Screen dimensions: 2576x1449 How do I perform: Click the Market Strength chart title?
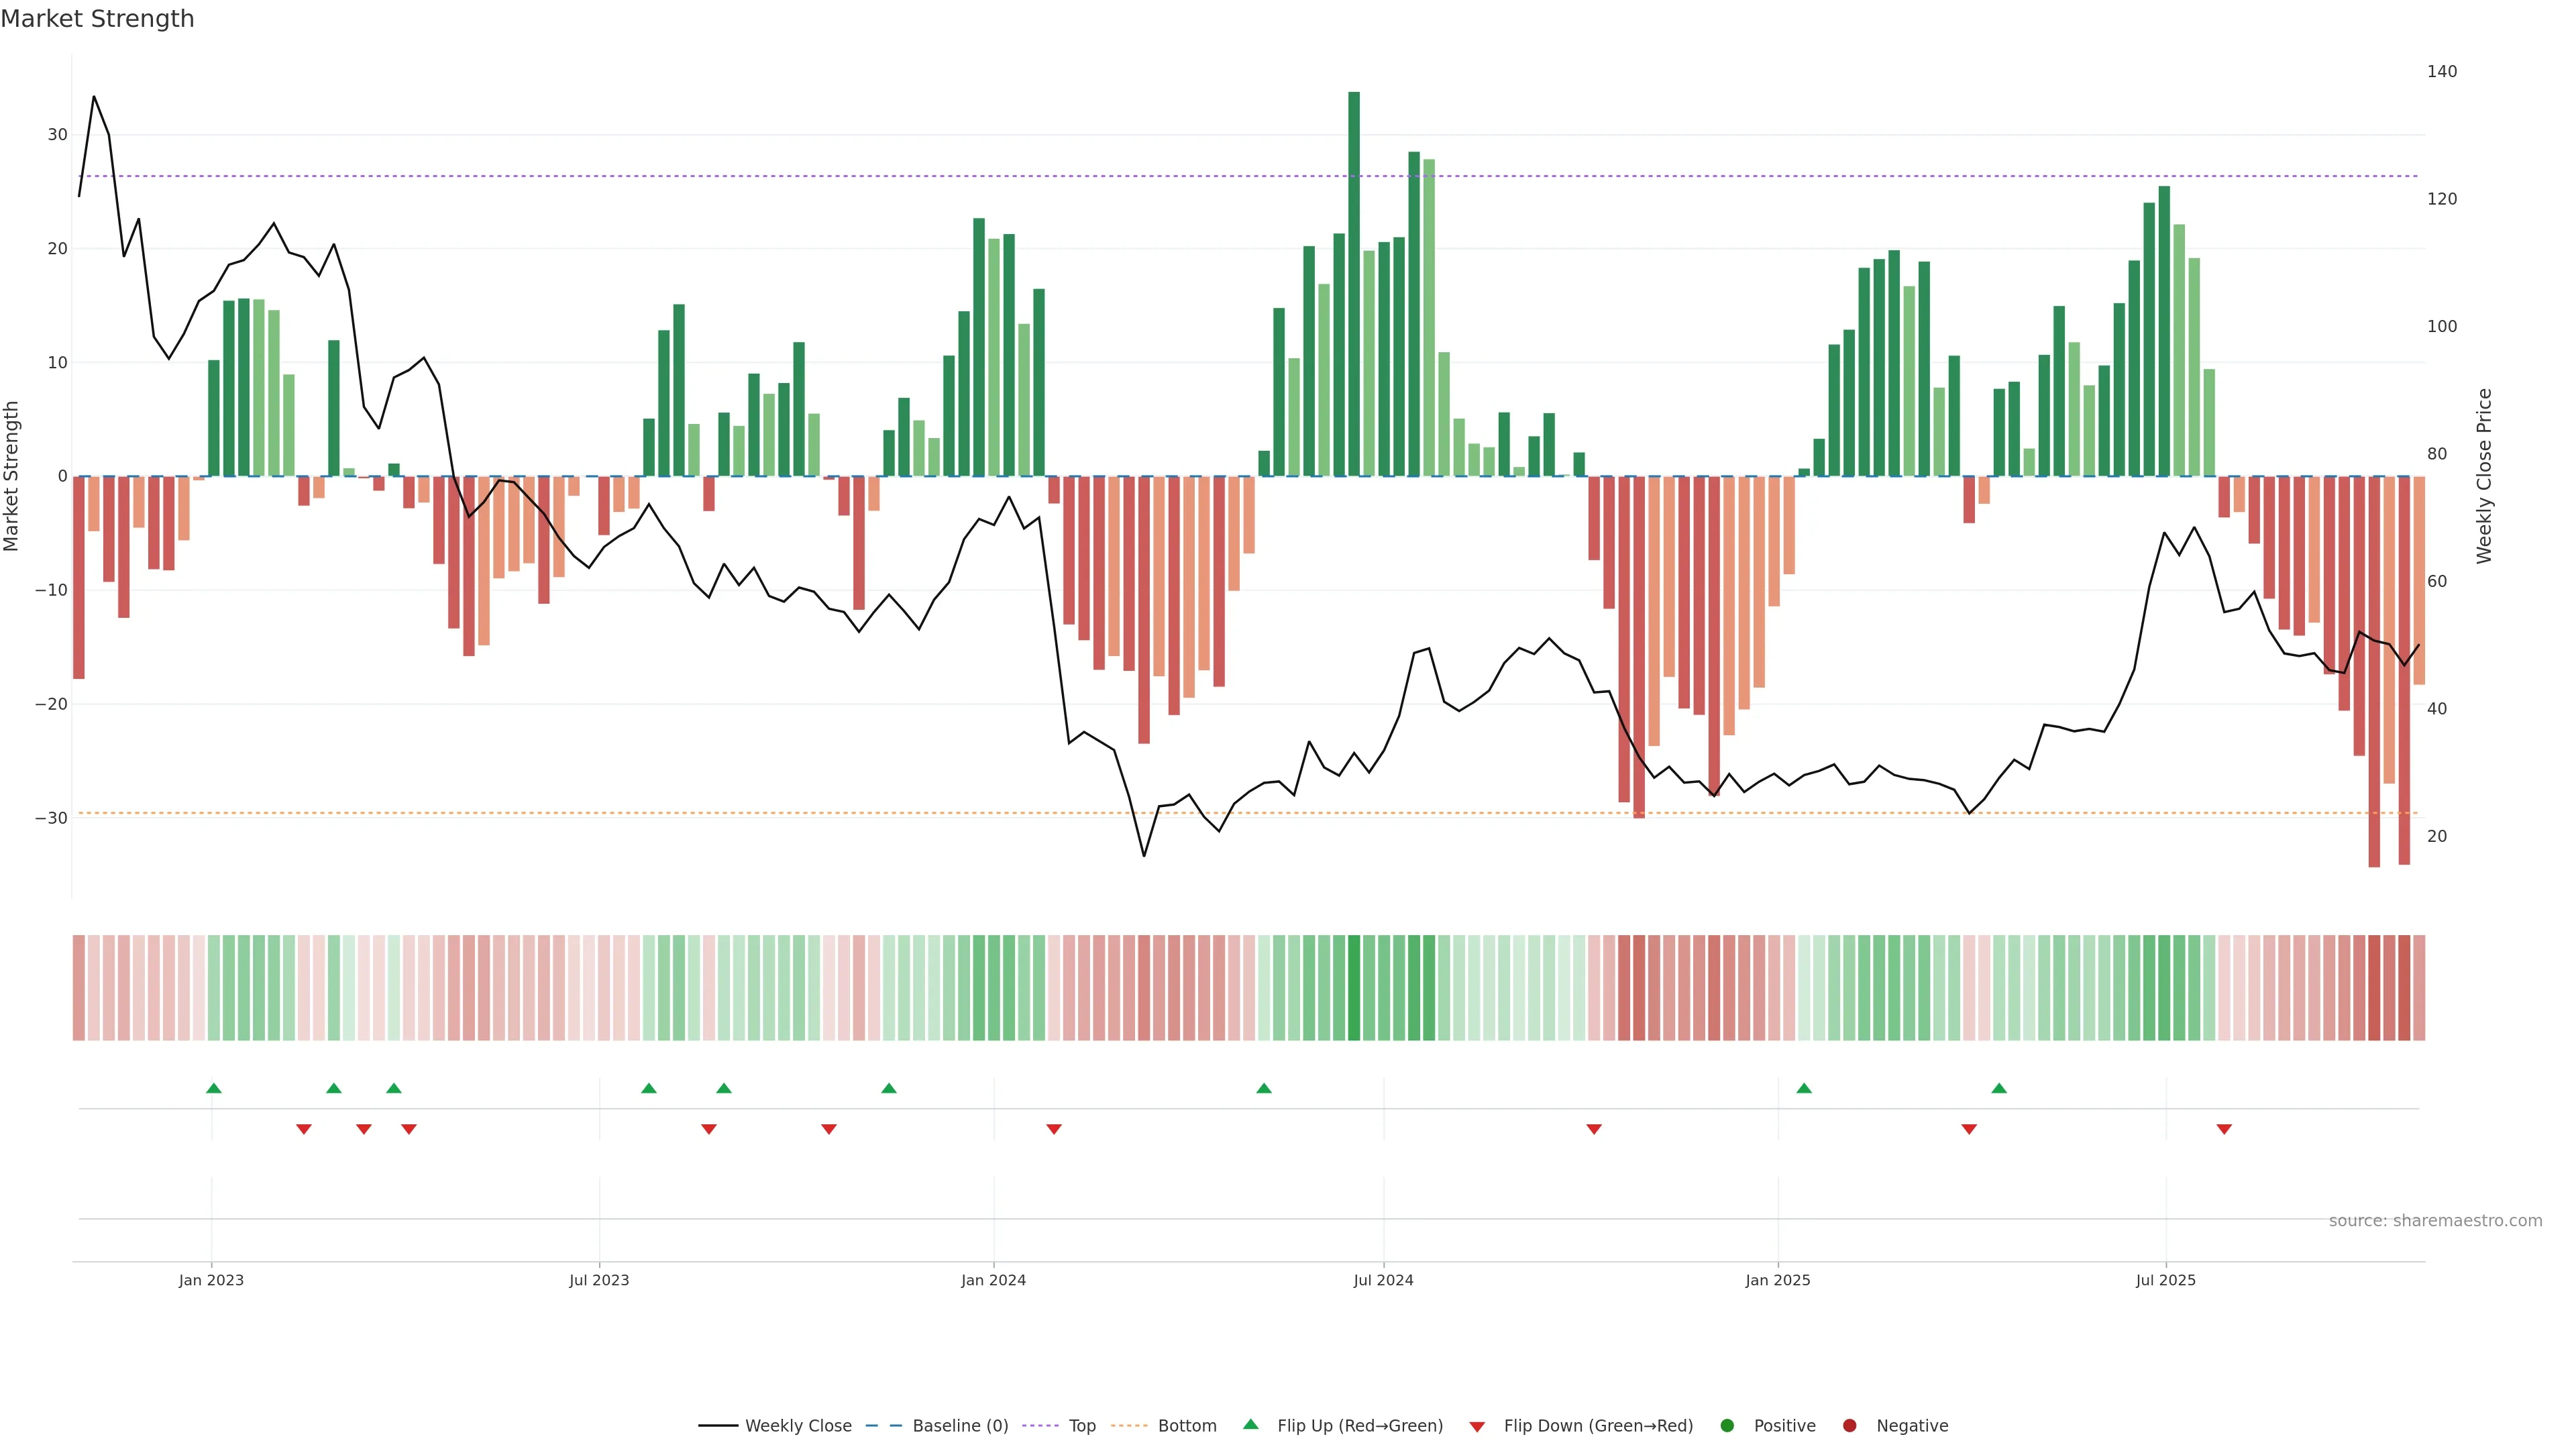[x=97, y=19]
